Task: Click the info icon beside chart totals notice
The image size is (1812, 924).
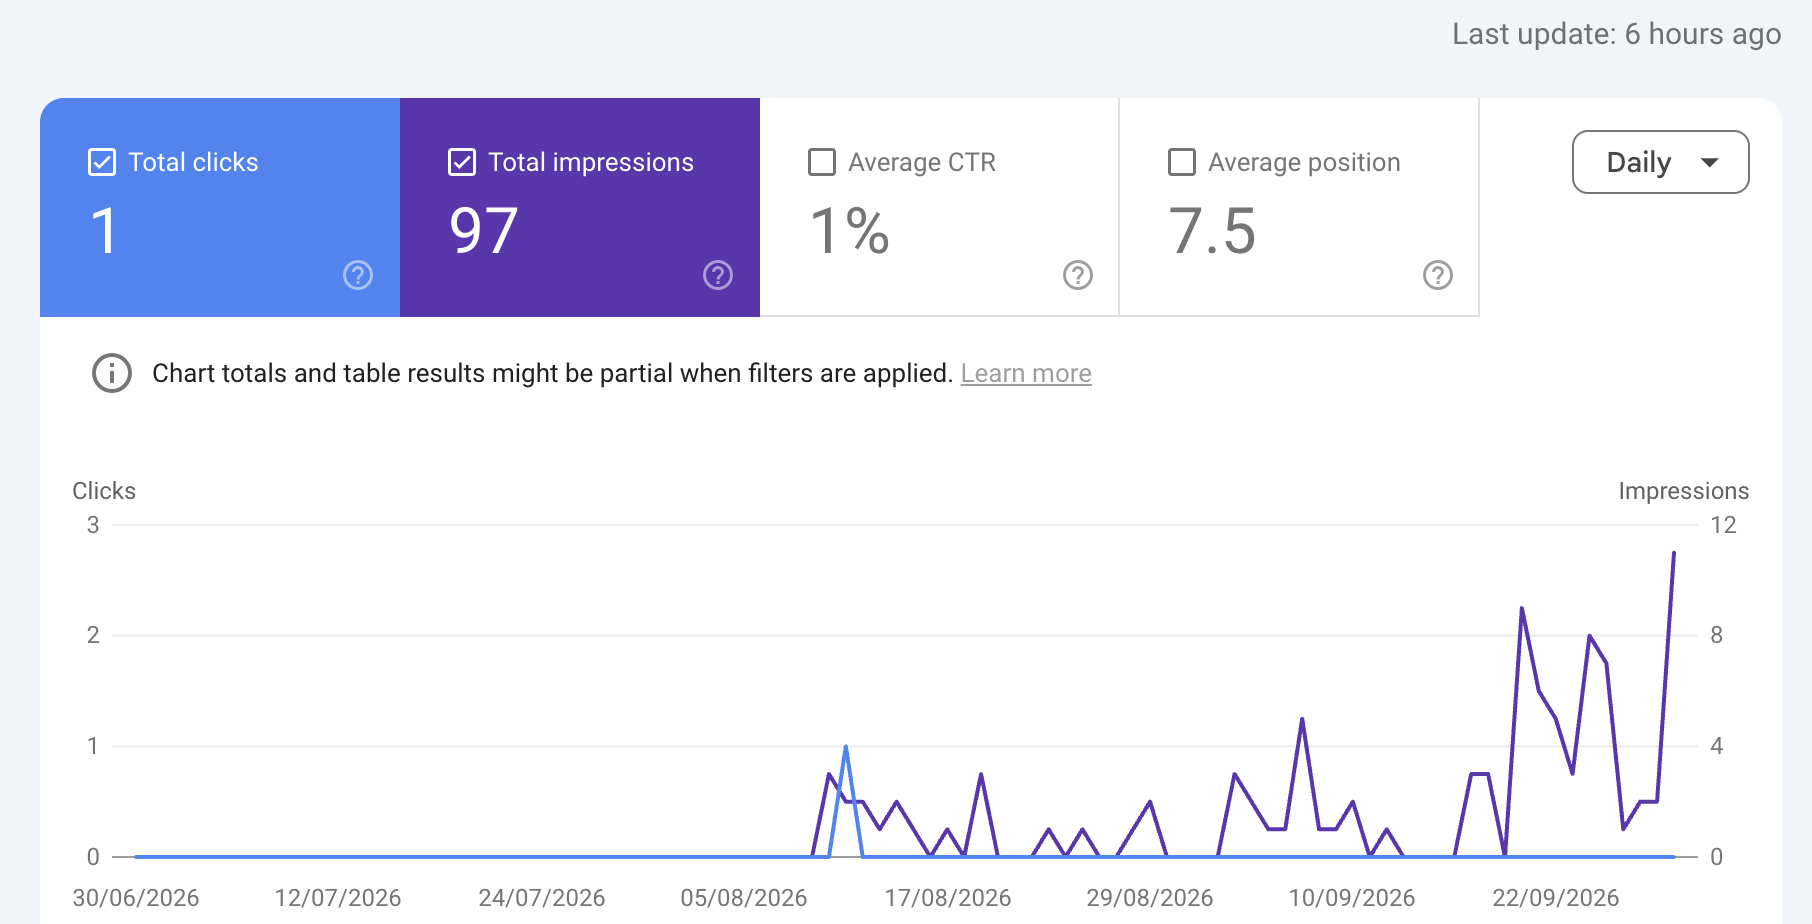Action: (112, 373)
